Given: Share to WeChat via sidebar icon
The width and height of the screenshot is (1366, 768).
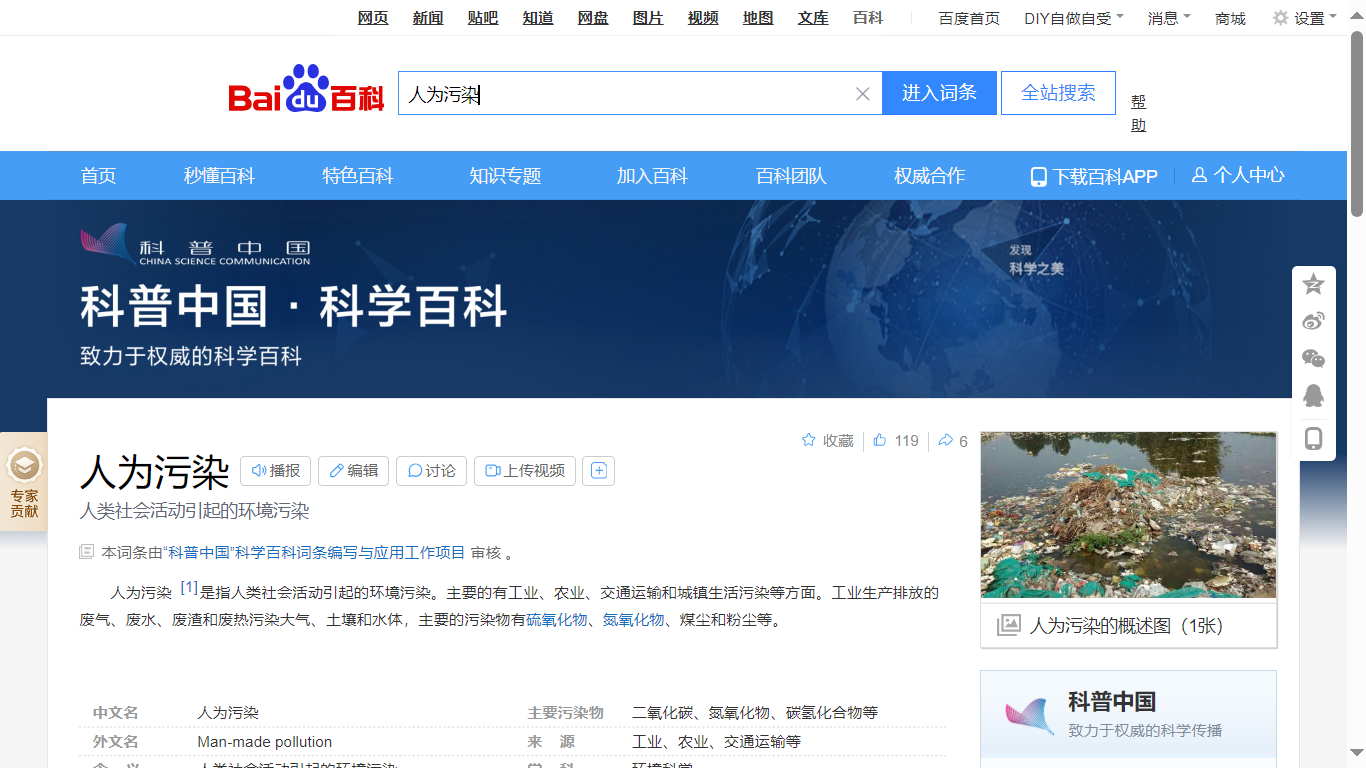Looking at the screenshot, I should (x=1314, y=358).
